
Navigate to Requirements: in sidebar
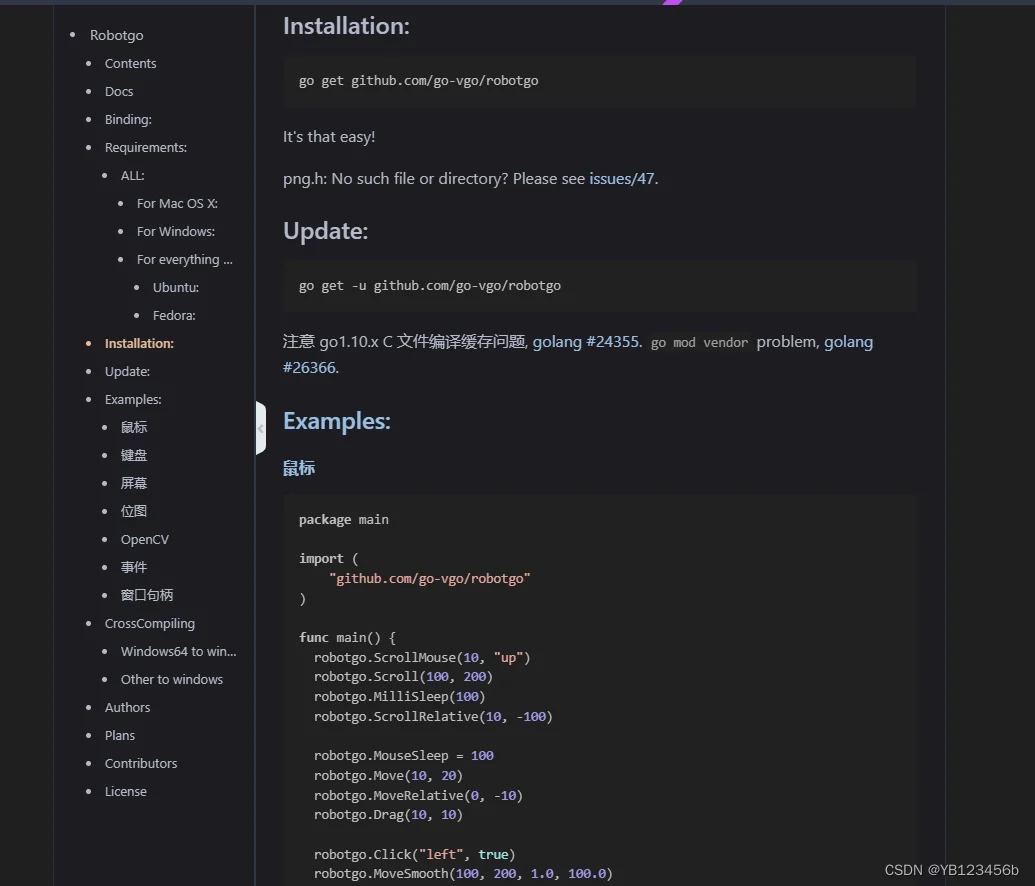coord(145,147)
